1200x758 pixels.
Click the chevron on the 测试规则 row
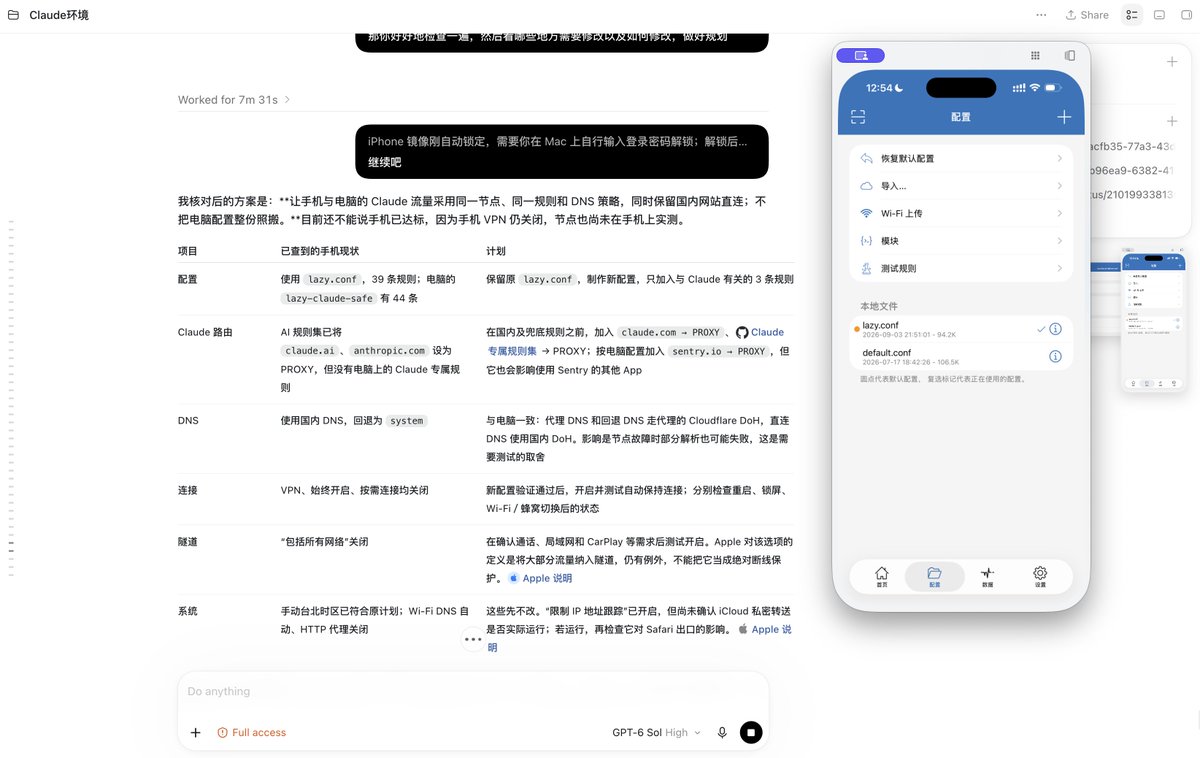point(1060,268)
